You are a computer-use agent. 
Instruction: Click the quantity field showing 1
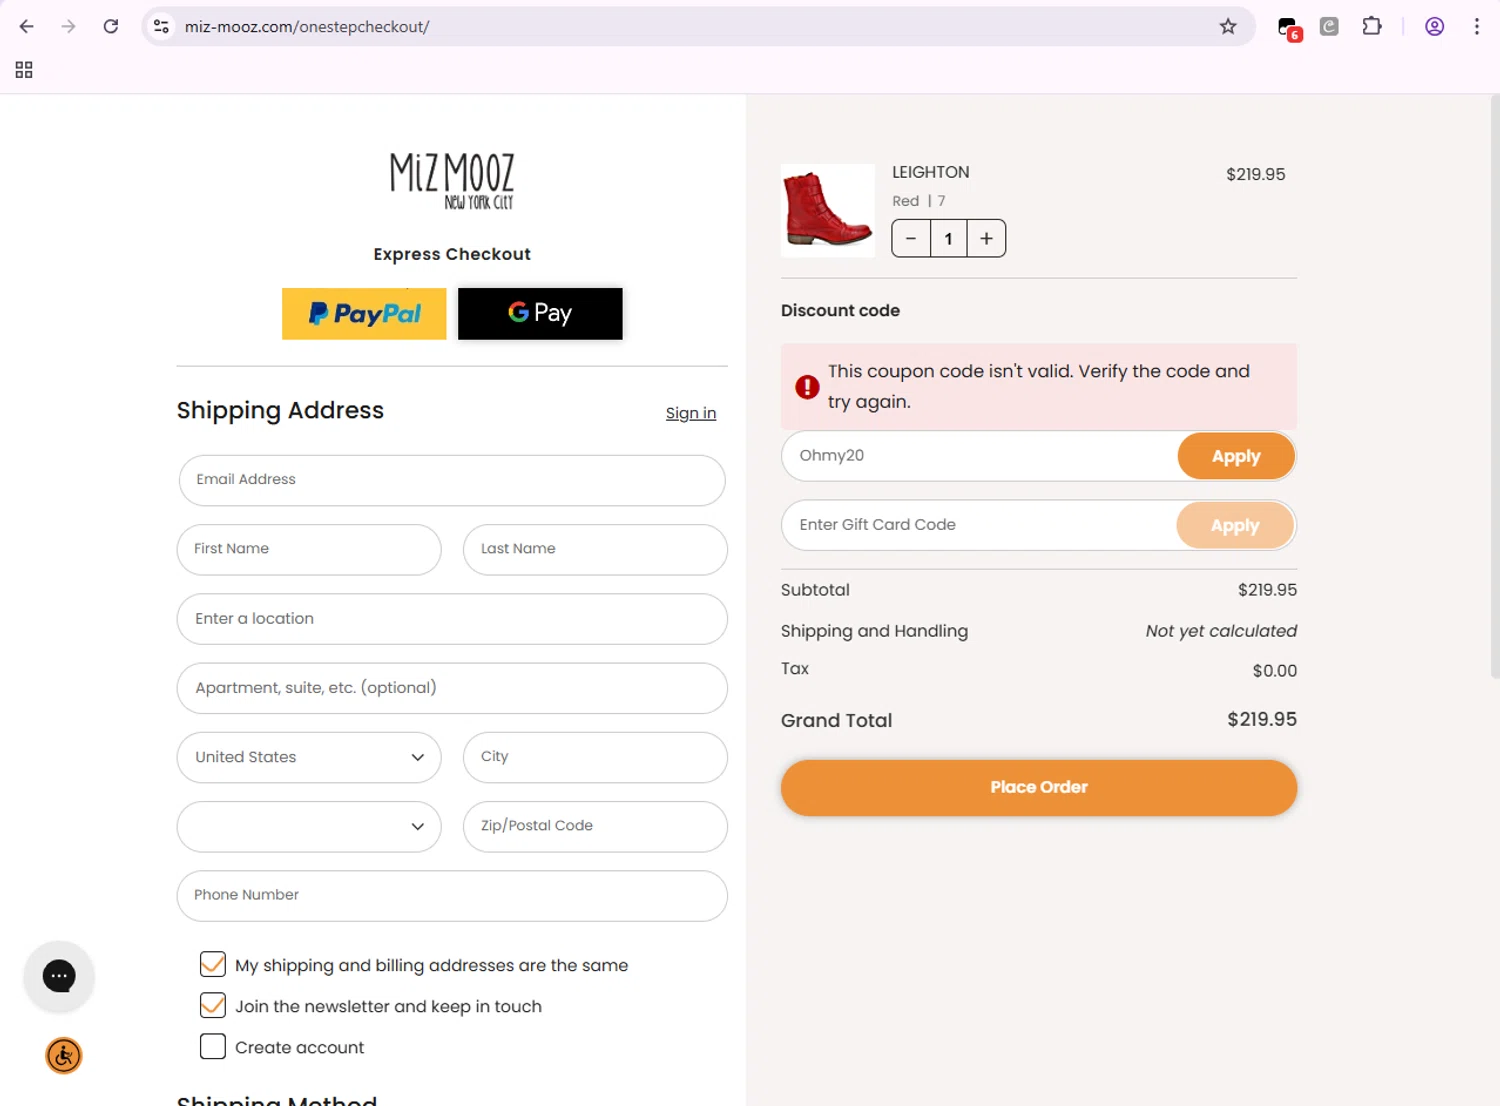coord(948,239)
